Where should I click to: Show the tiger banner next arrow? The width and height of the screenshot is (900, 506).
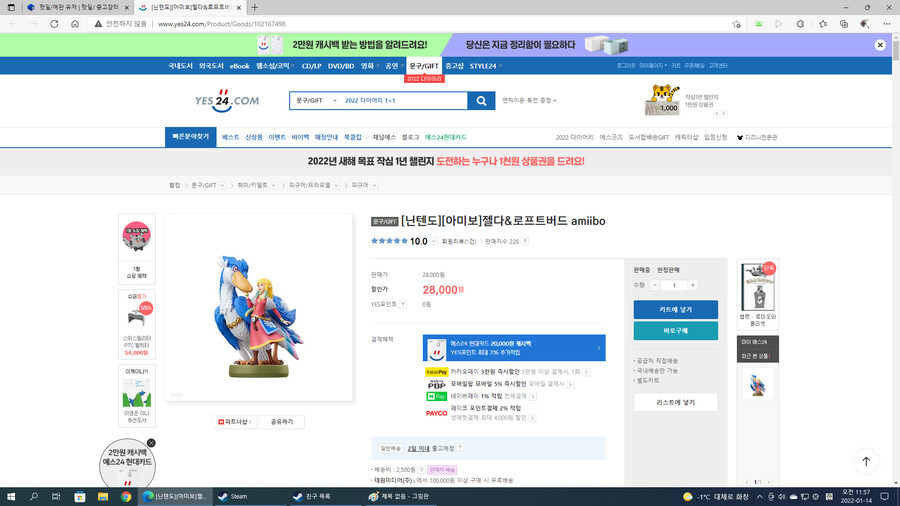pos(724,114)
